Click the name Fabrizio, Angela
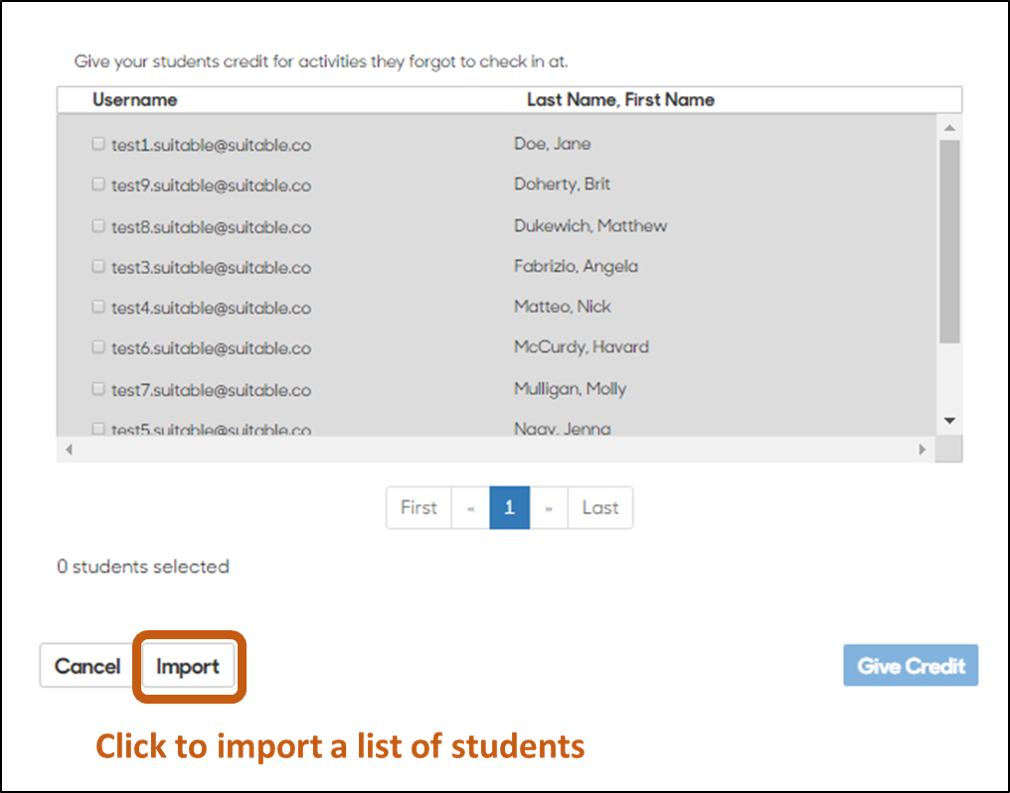The image size is (1010, 793). (576, 267)
